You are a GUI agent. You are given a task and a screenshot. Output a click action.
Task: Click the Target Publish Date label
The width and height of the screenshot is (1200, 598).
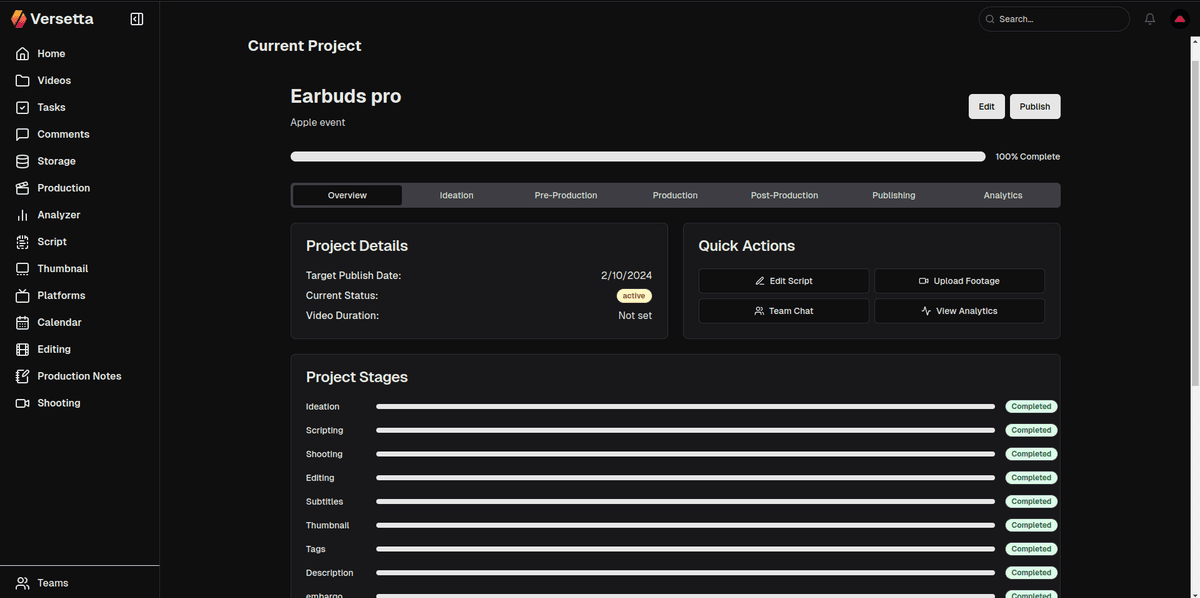coord(354,275)
